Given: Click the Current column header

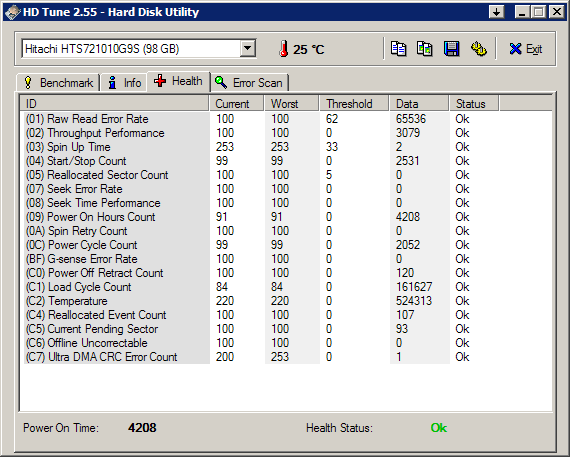Looking at the screenshot, I should [236, 104].
